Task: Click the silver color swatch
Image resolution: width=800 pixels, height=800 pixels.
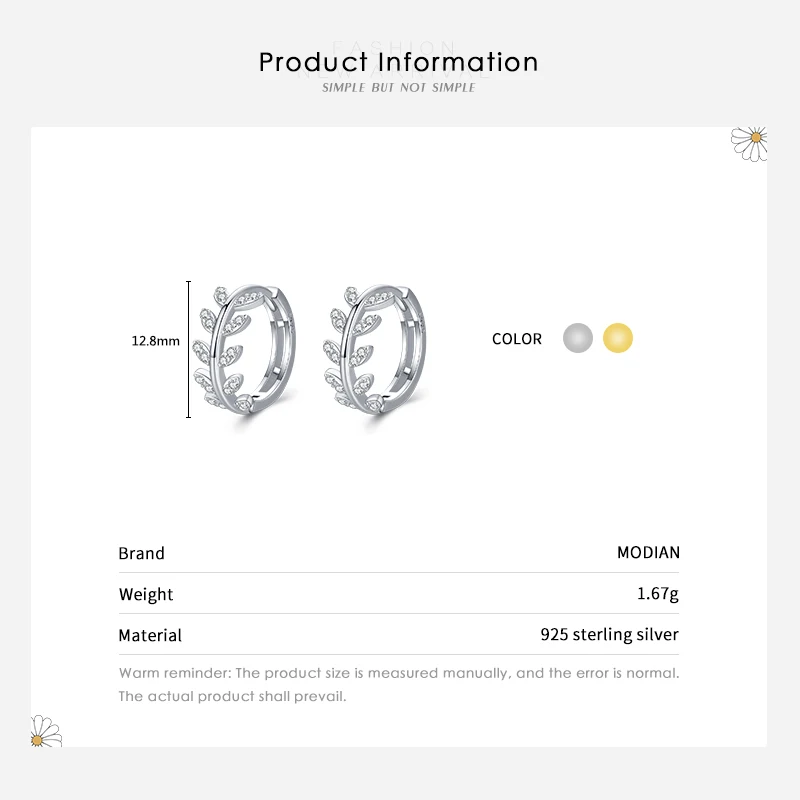Action: click(578, 339)
